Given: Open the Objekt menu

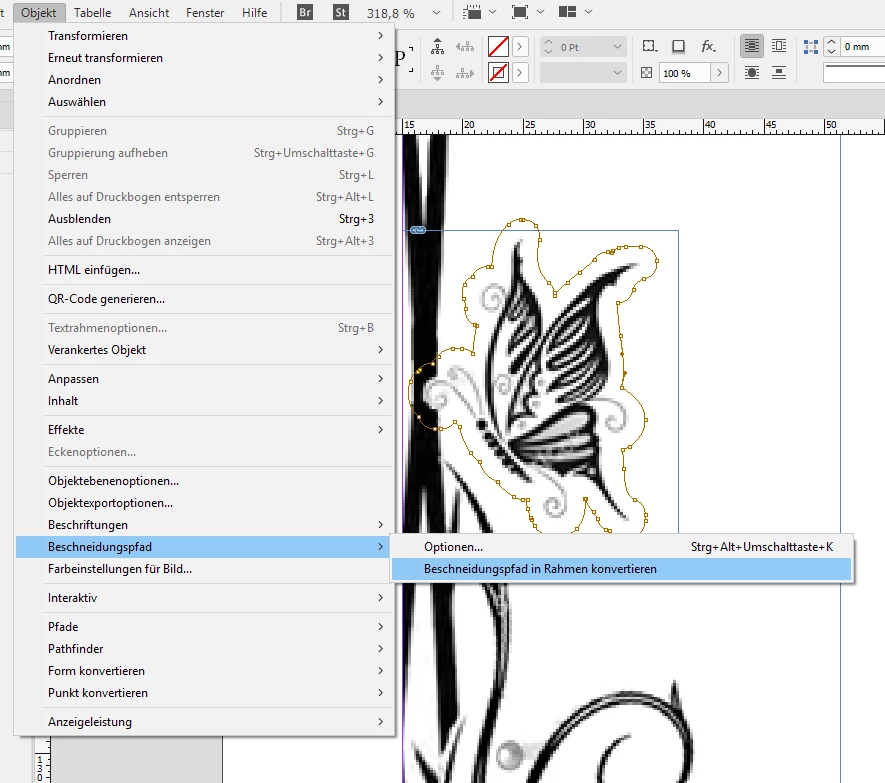Looking at the screenshot, I should (38, 12).
